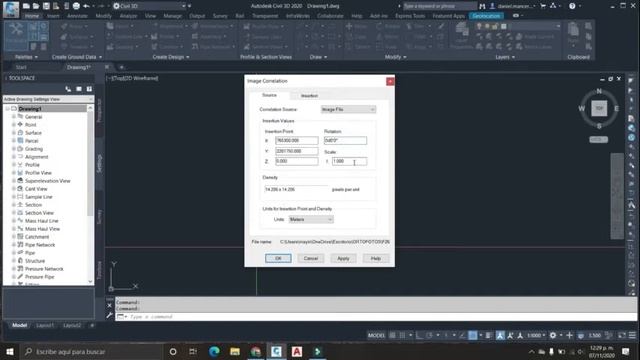Click the command line close X icon
The image size is (640, 360).
click(109, 305)
